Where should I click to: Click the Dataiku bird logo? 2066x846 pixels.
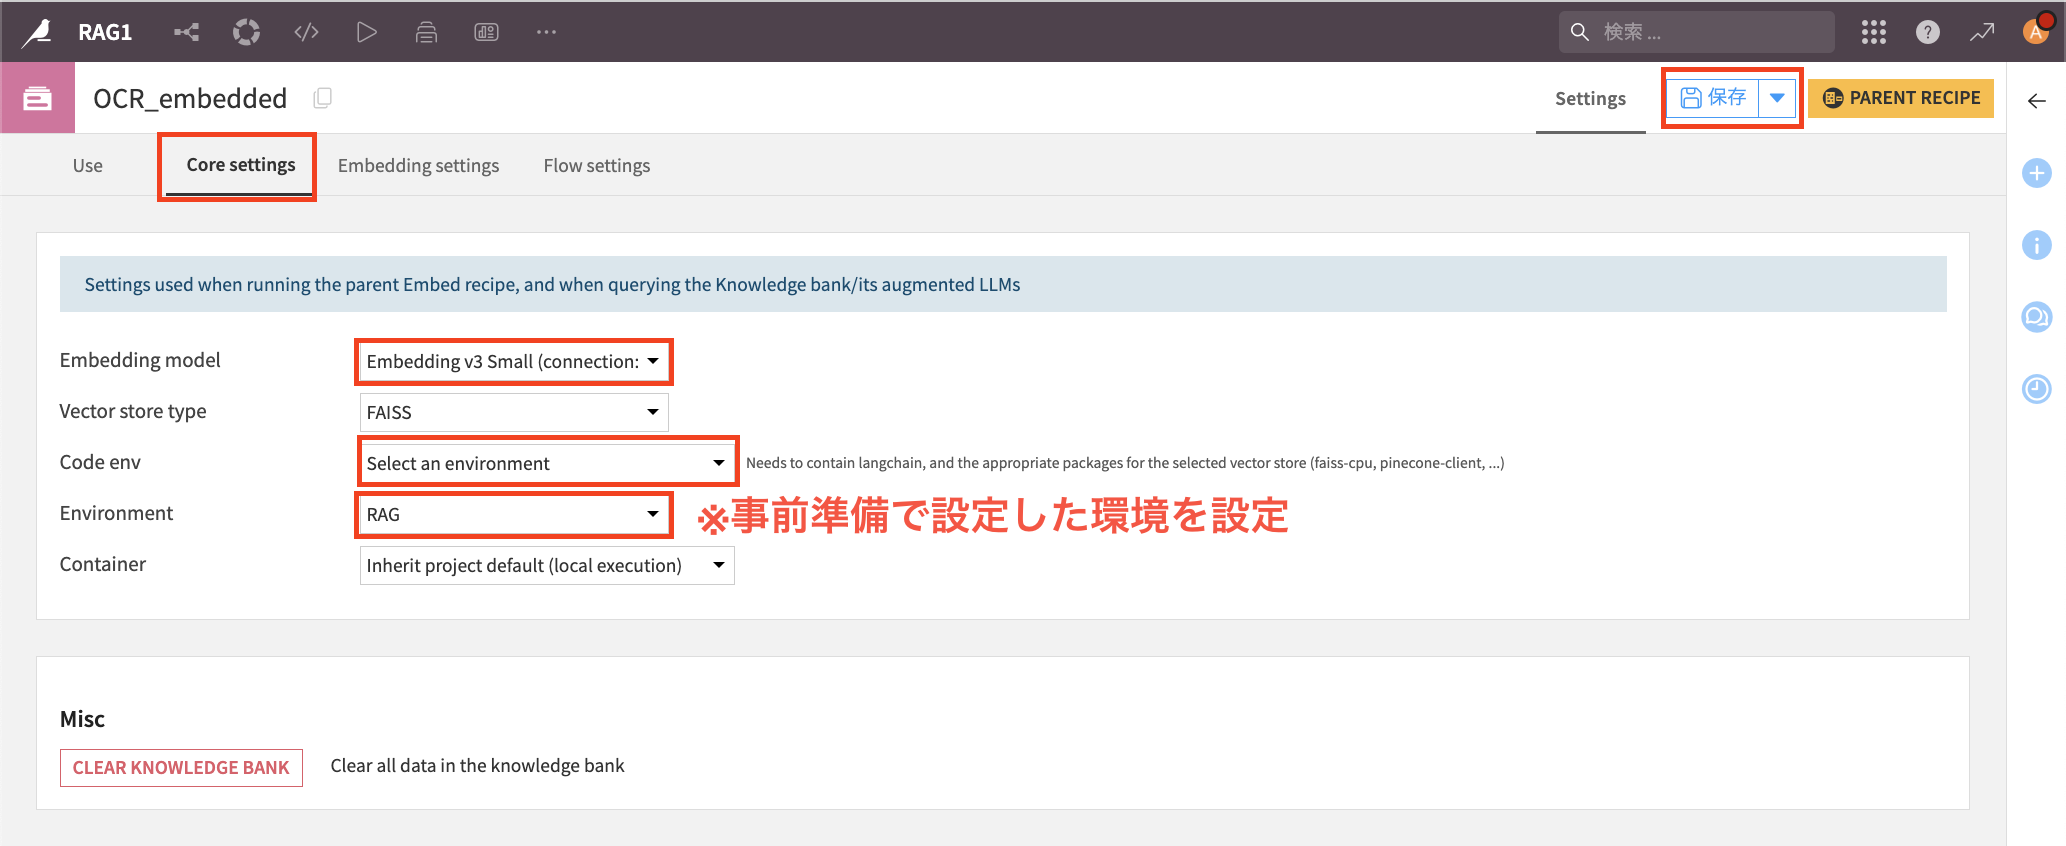[38, 32]
